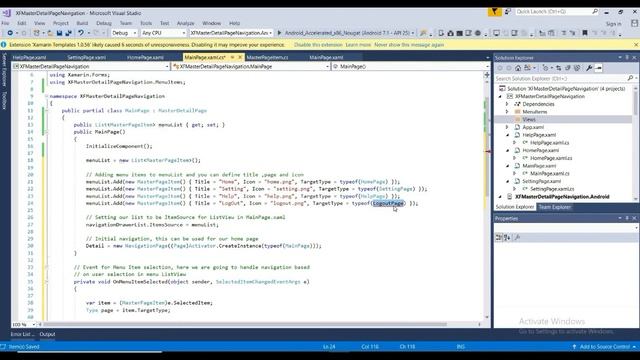Click the Quick Launch search magnifier
Viewport: 640px width, 360px height.
click(x=595, y=12)
